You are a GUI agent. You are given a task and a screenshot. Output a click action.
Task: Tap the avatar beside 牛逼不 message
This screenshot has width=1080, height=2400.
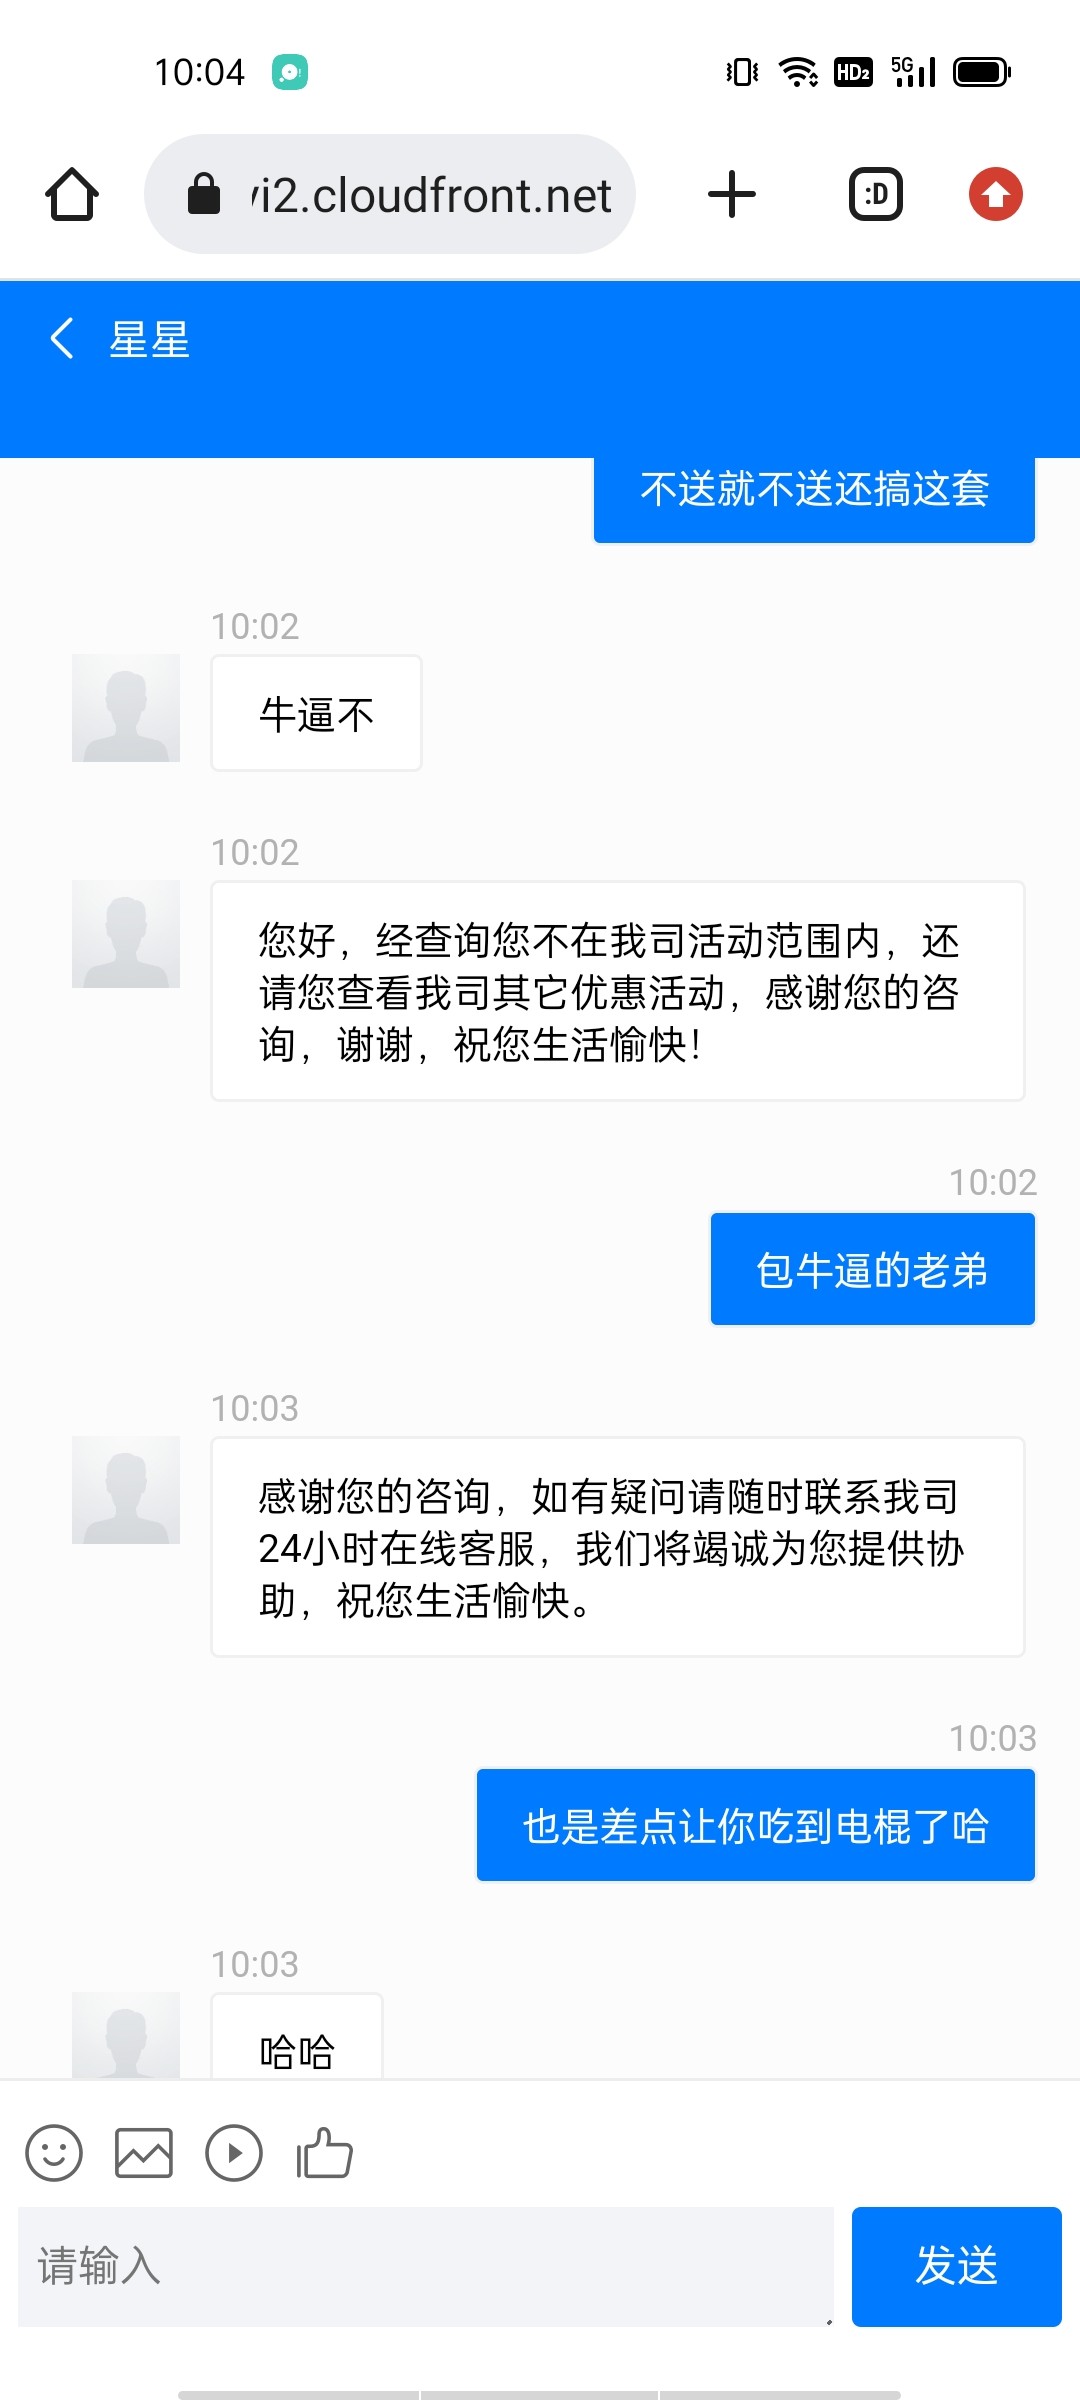(x=126, y=708)
